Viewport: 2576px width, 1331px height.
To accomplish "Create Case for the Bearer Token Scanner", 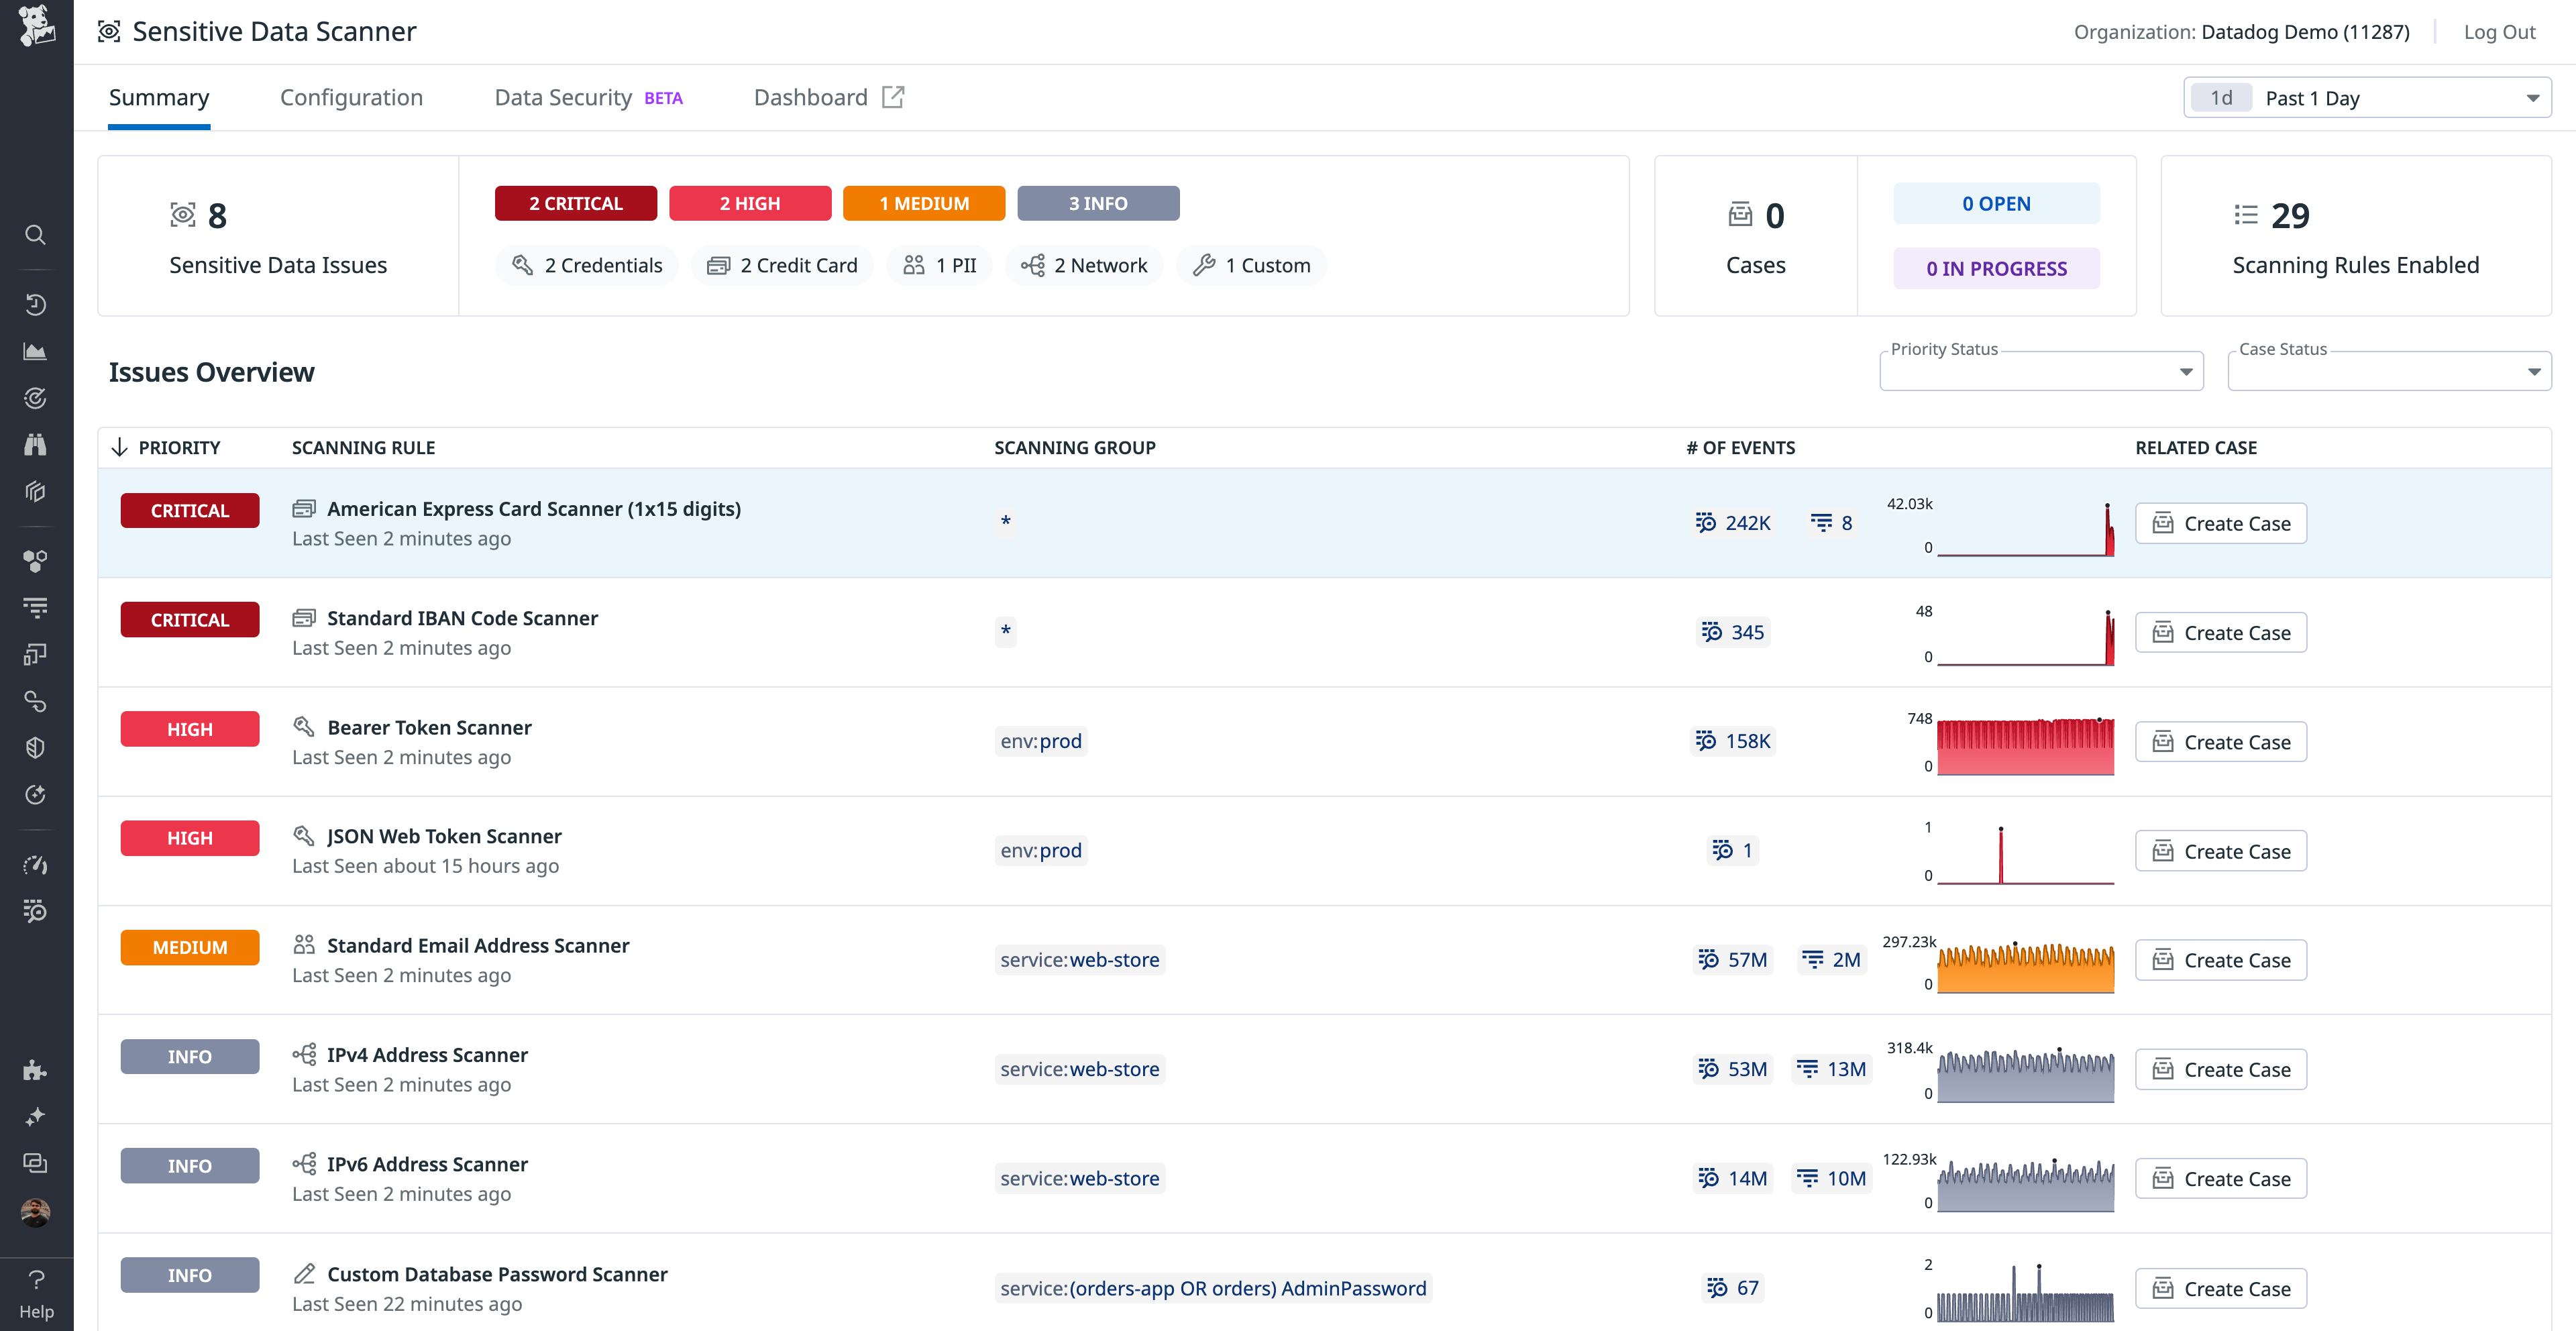I will (2220, 741).
